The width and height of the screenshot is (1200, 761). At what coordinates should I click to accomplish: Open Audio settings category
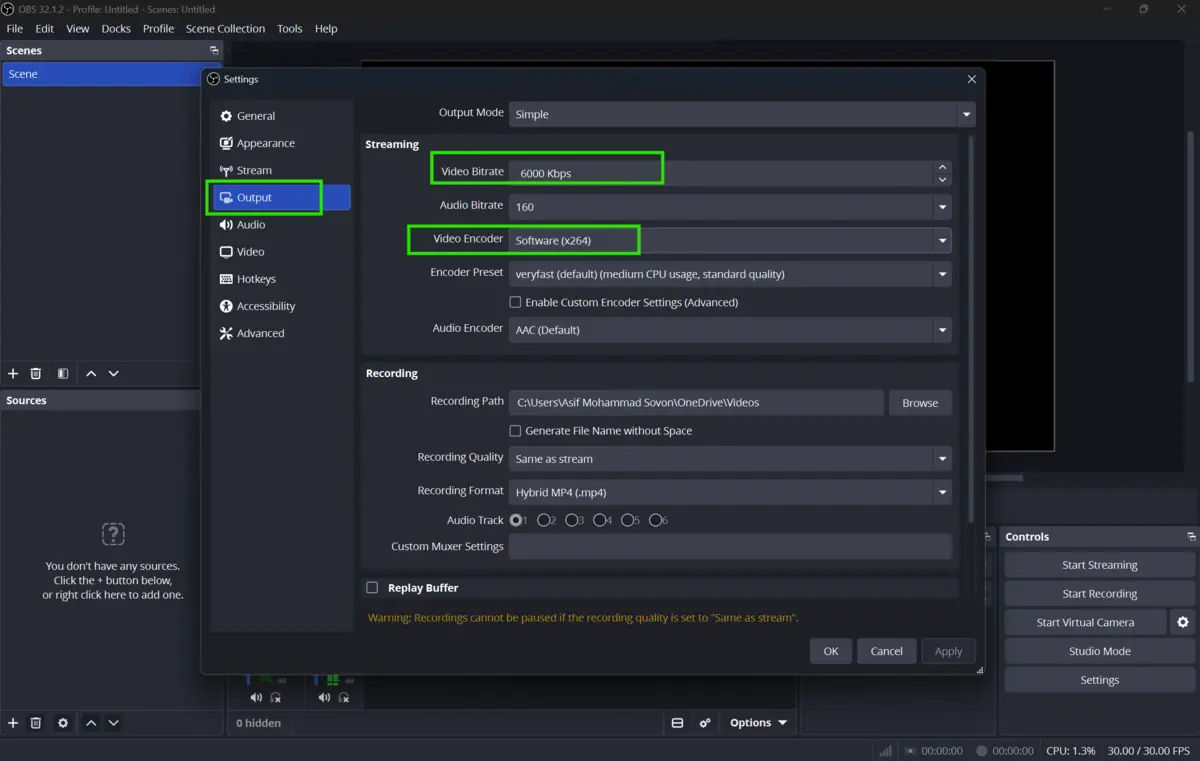click(281, 224)
